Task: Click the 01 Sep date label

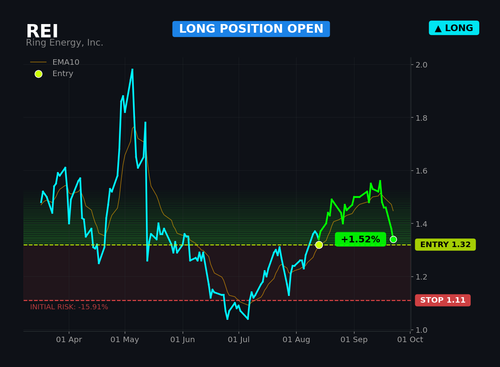Action: point(354,340)
